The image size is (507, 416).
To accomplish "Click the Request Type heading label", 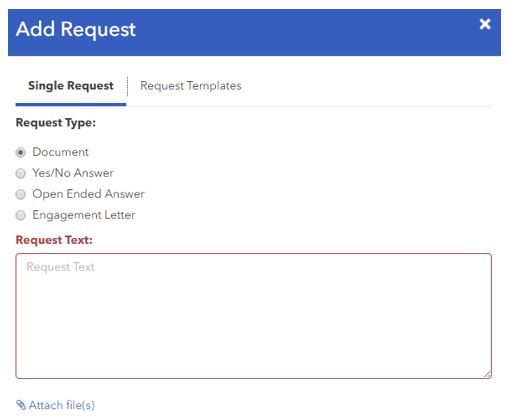I will [56, 123].
